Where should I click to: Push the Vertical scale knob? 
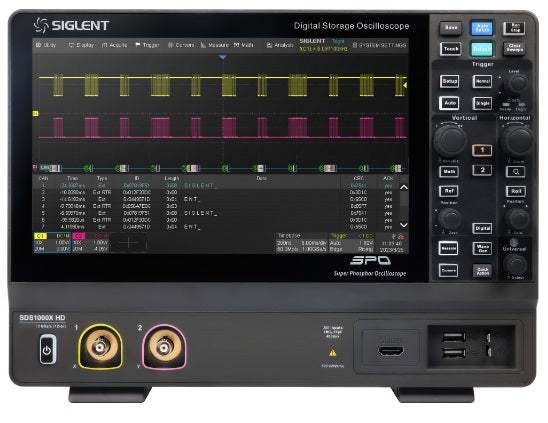450,140
